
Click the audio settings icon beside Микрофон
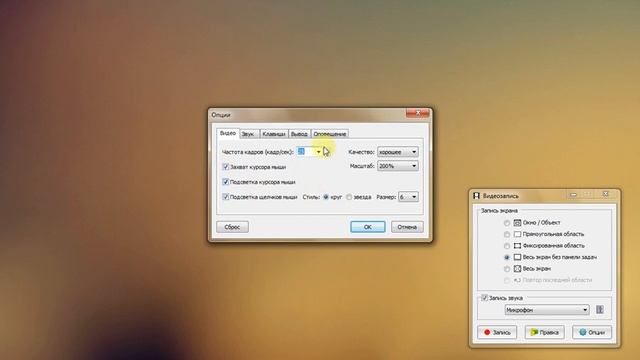pyautogui.click(x=600, y=309)
